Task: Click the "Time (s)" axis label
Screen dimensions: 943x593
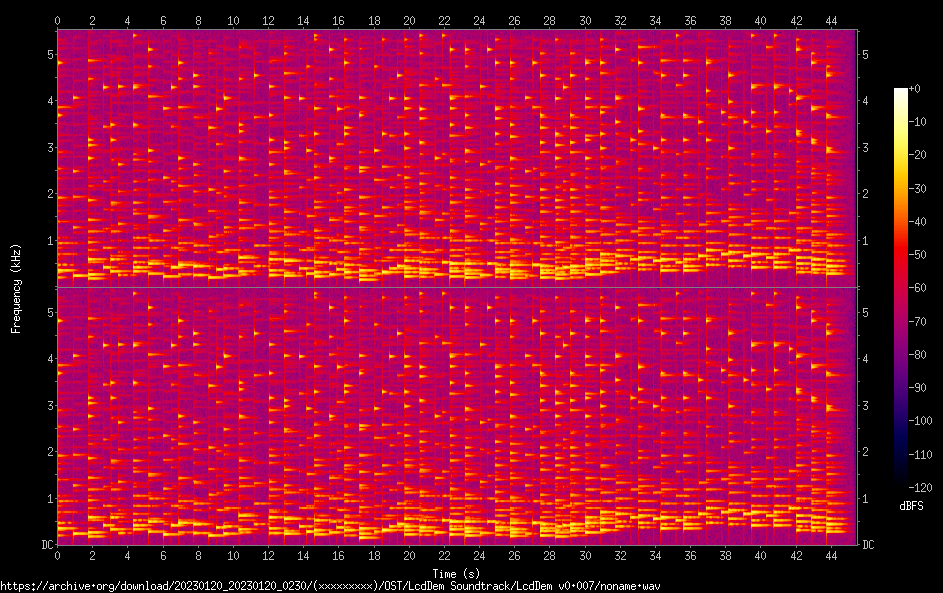Action: 456,573
